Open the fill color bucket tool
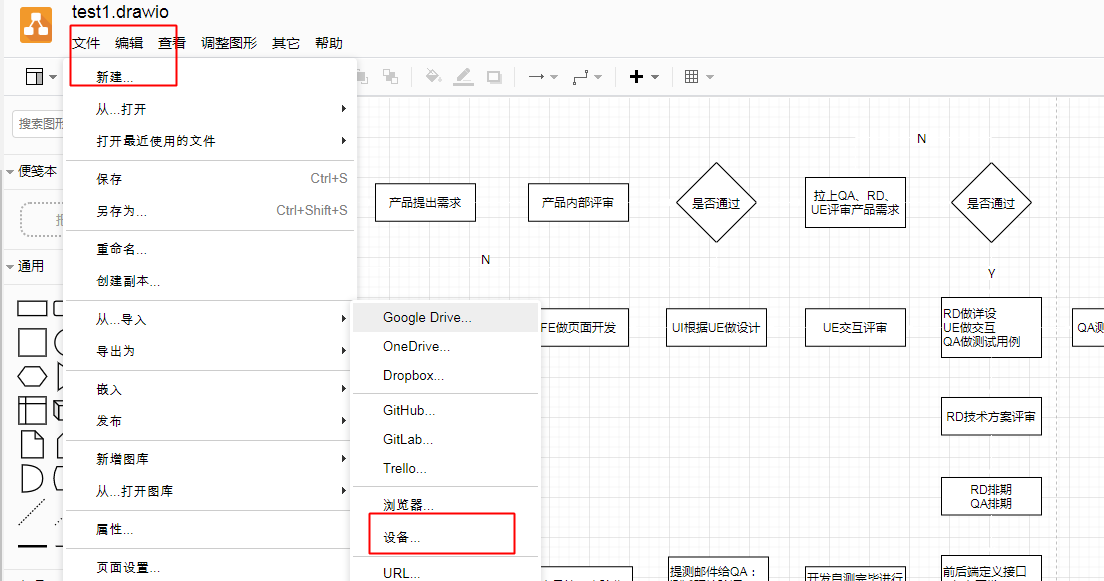Screen dimensions: 1104x581 [x=432, y=76]
